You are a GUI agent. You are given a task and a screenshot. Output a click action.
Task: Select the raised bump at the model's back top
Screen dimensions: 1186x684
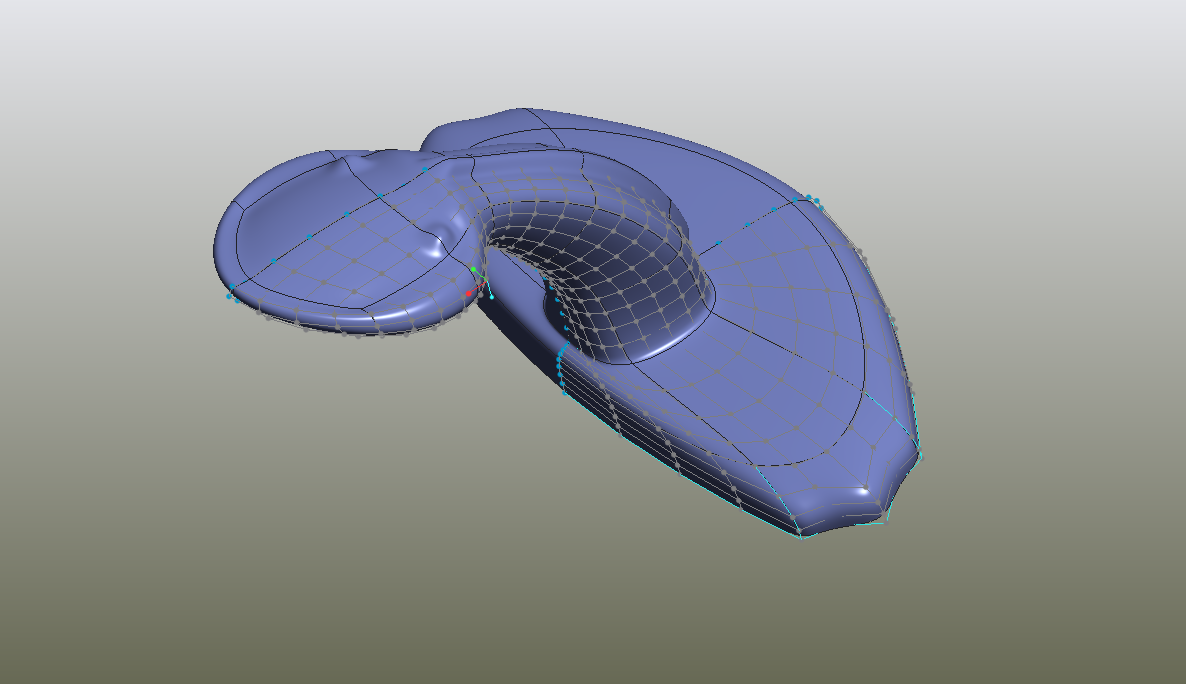coord(470,127)
